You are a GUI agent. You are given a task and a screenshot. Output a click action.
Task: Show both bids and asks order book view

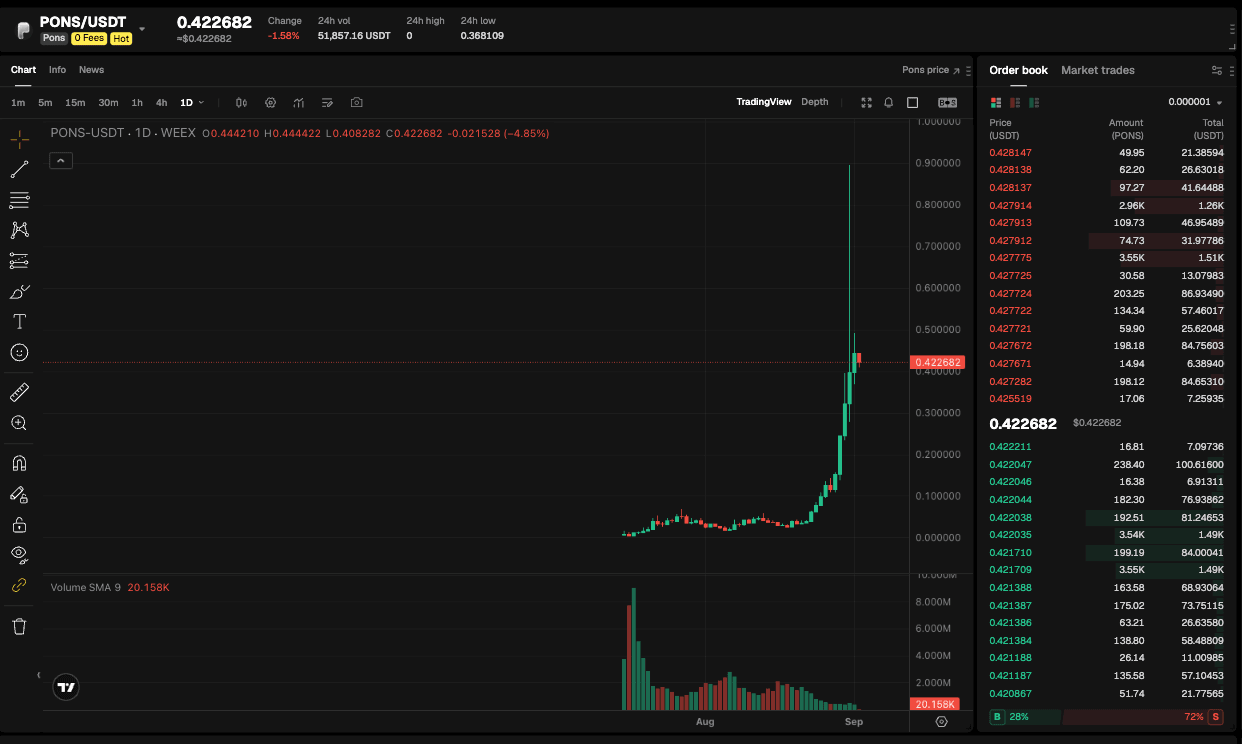(x=996, y=102)
